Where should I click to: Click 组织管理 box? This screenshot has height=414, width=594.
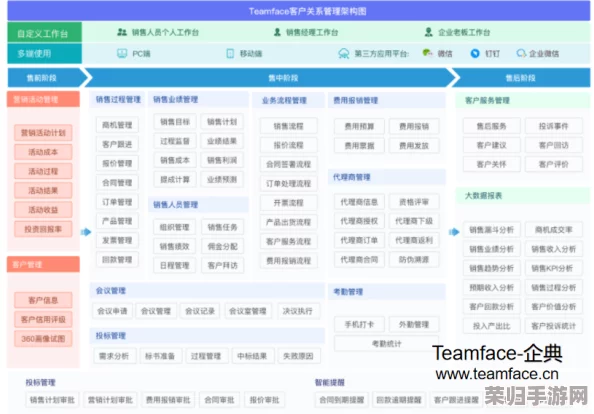point(175,227)
